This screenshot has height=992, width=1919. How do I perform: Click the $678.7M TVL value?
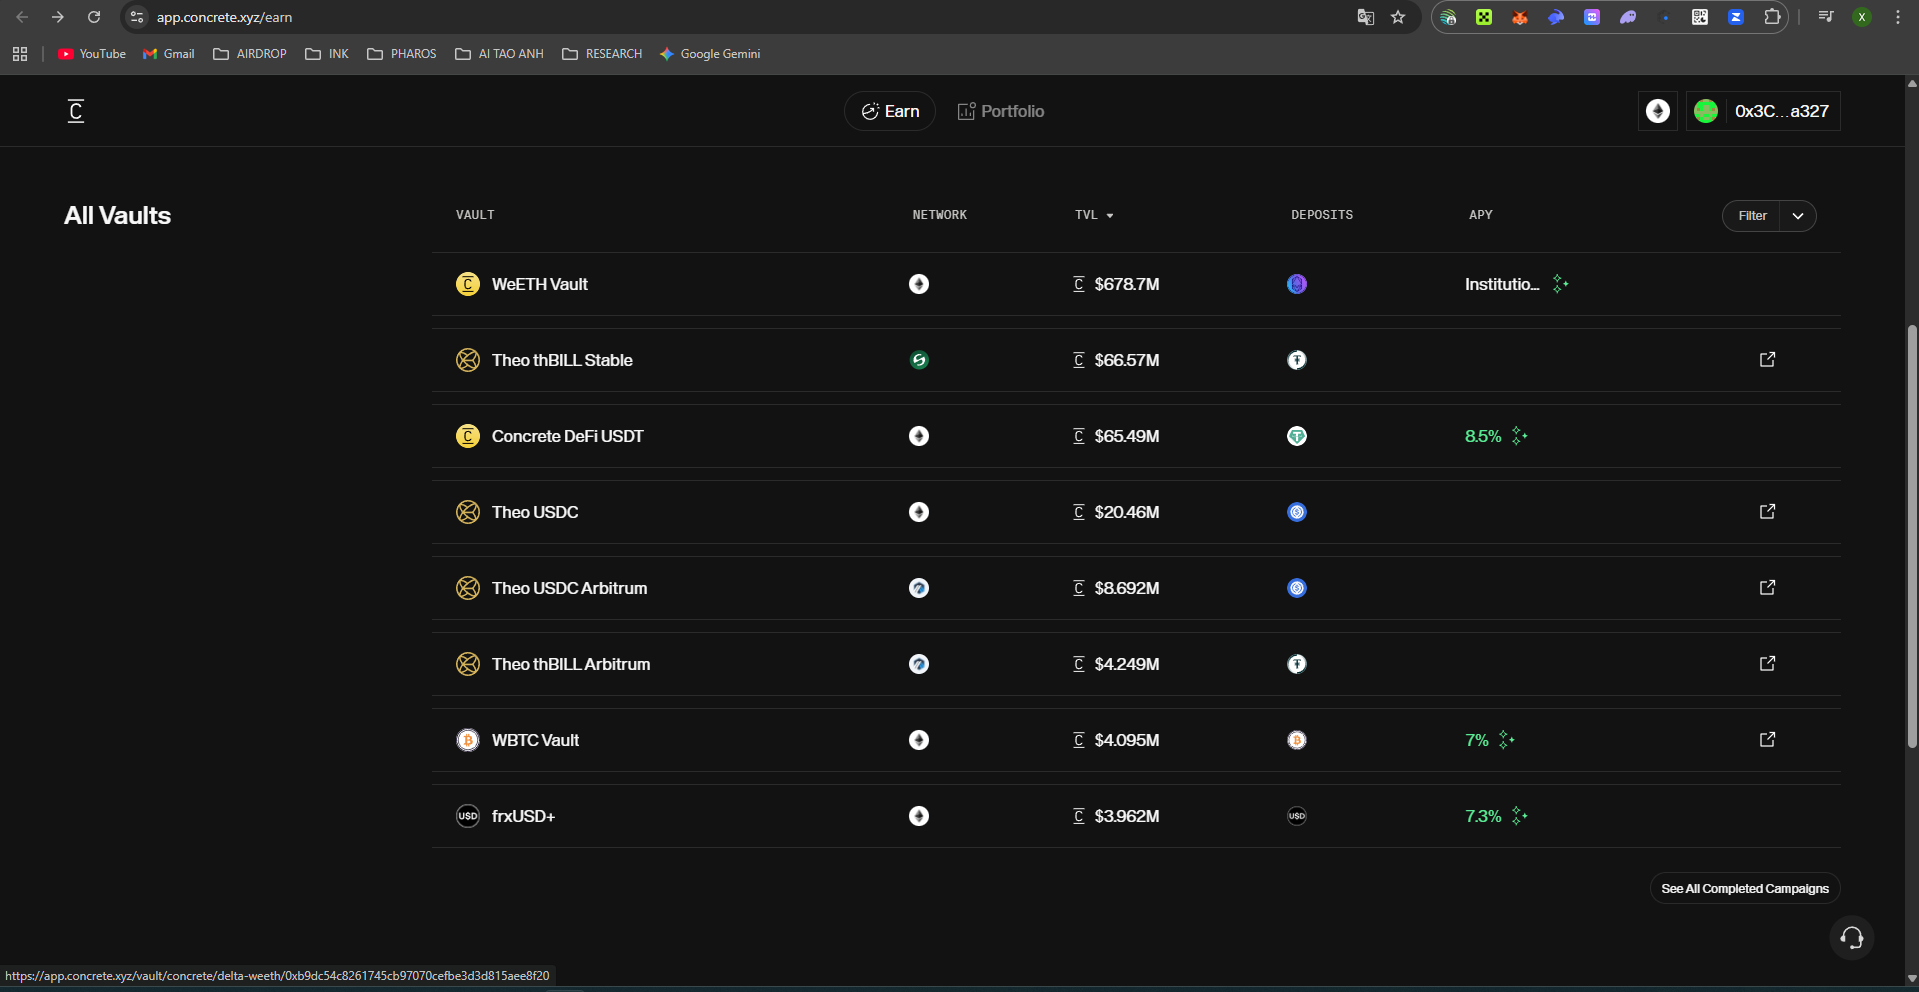point(1127,284)
